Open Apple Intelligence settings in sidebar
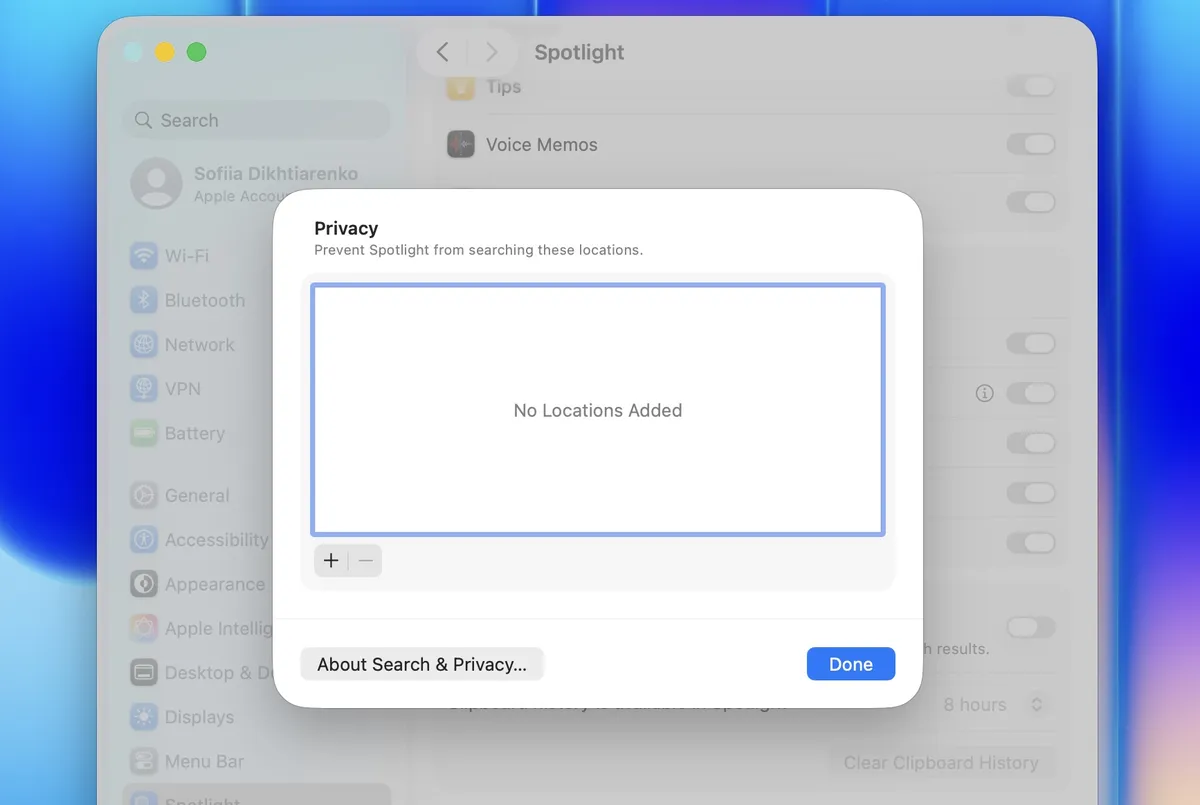Screen dimensions: 1200x805 click(x=200, y=628)
